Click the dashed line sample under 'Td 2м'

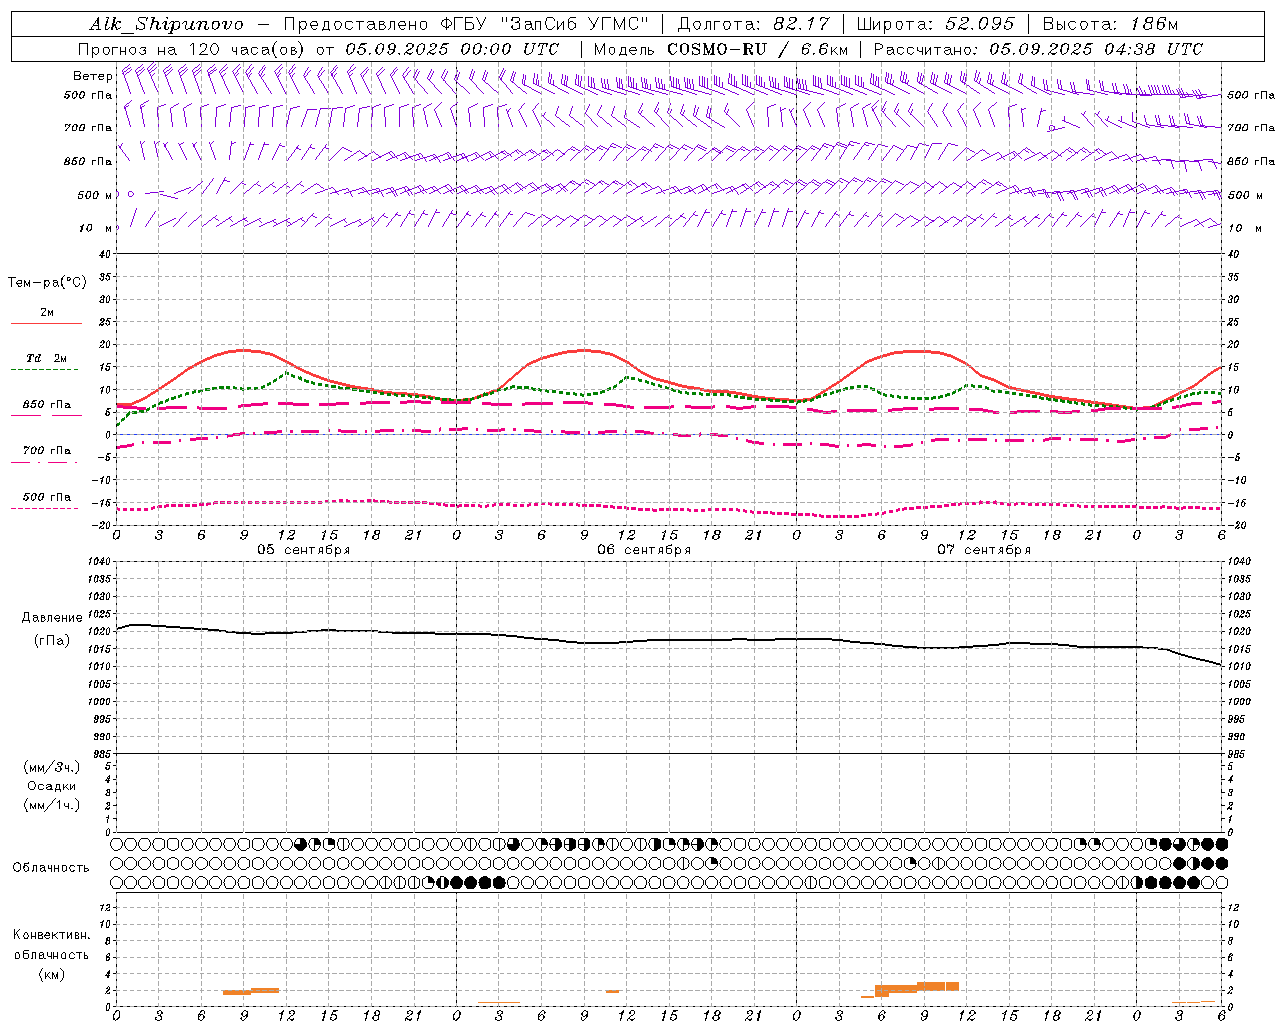[46, 370]
